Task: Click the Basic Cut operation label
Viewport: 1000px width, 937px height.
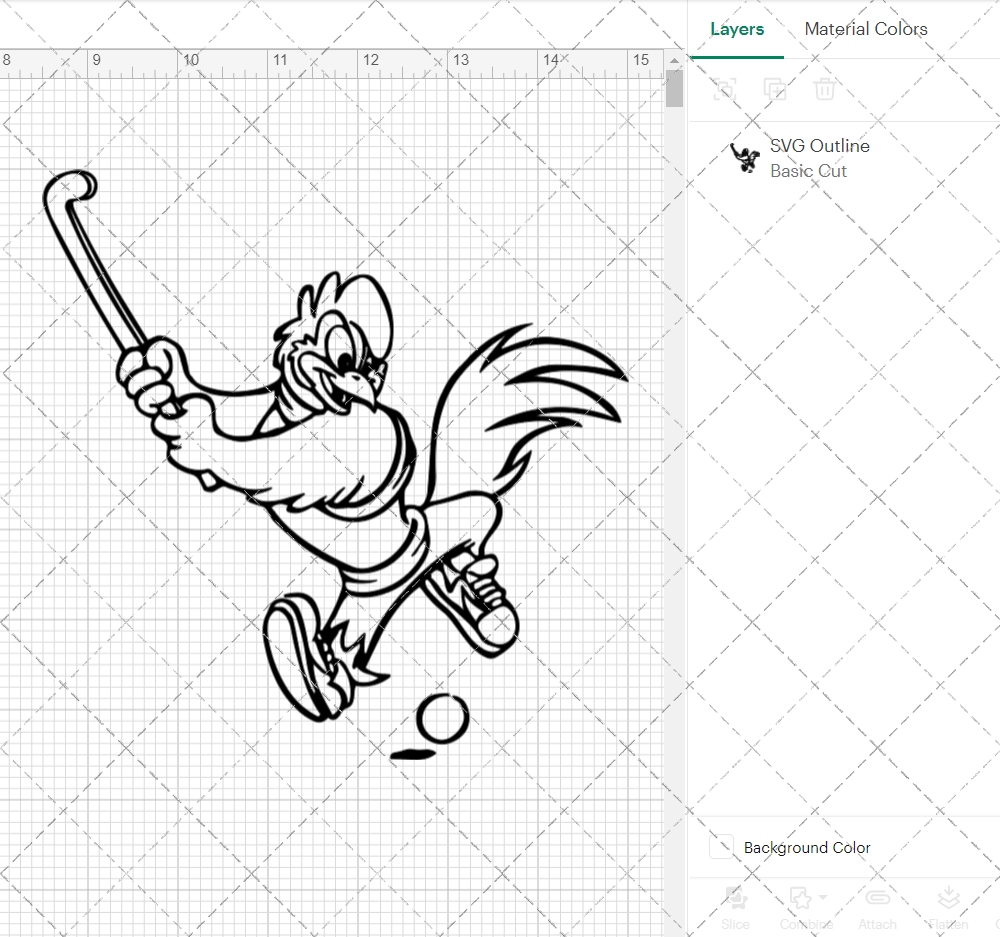Action: coord(808,171)
